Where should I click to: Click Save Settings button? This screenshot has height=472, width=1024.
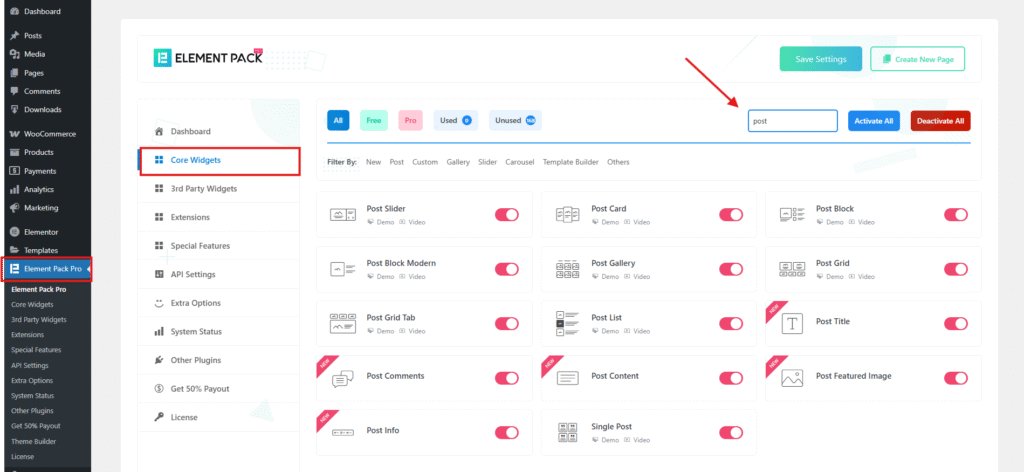click(821, 59)
